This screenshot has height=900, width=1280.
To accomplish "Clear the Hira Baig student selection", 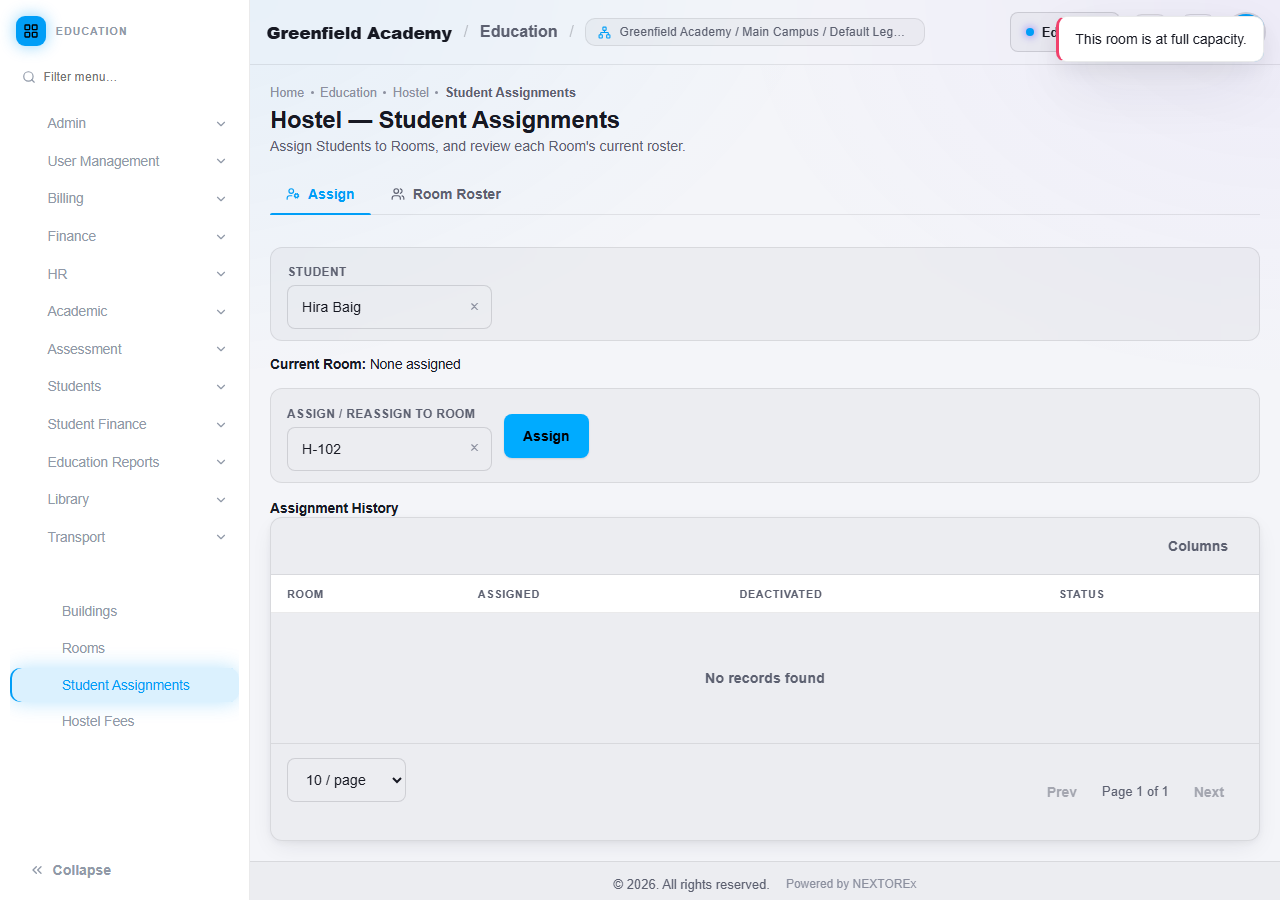I will coord(474,307).
